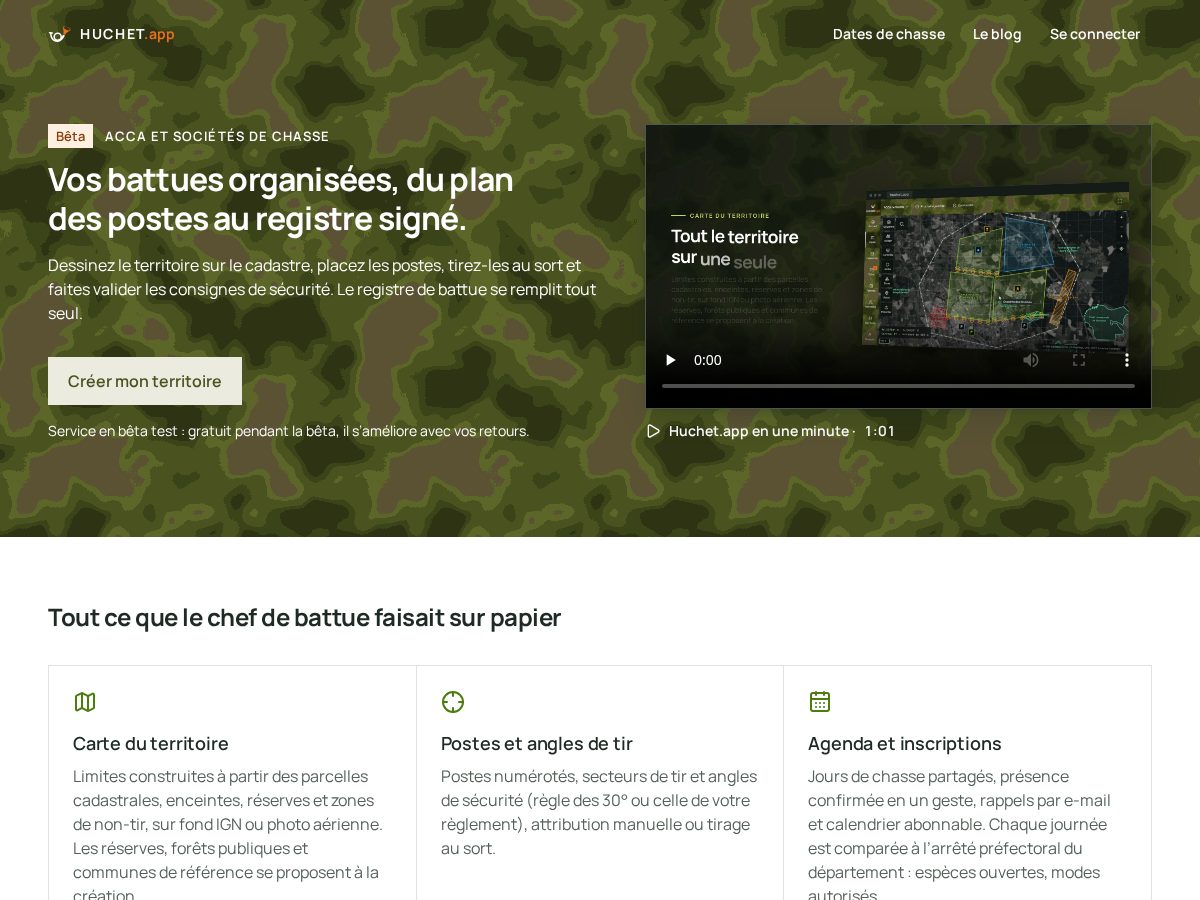
Task: Click ACCA ET SOCIÉTÉS DE CHASSE label
Action: (217, 136)
